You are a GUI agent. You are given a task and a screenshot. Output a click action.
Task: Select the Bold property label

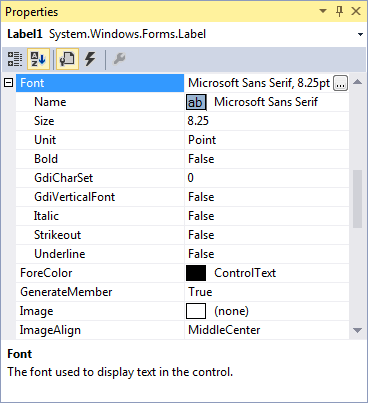pos(46,159)
